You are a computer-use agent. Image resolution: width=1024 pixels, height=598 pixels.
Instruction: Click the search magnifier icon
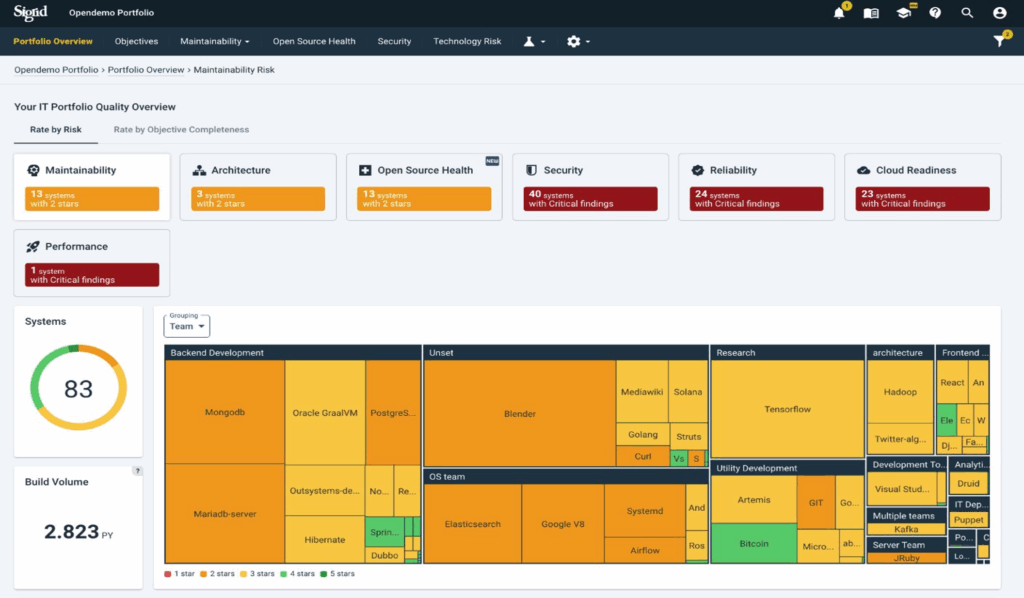point(967,13)
